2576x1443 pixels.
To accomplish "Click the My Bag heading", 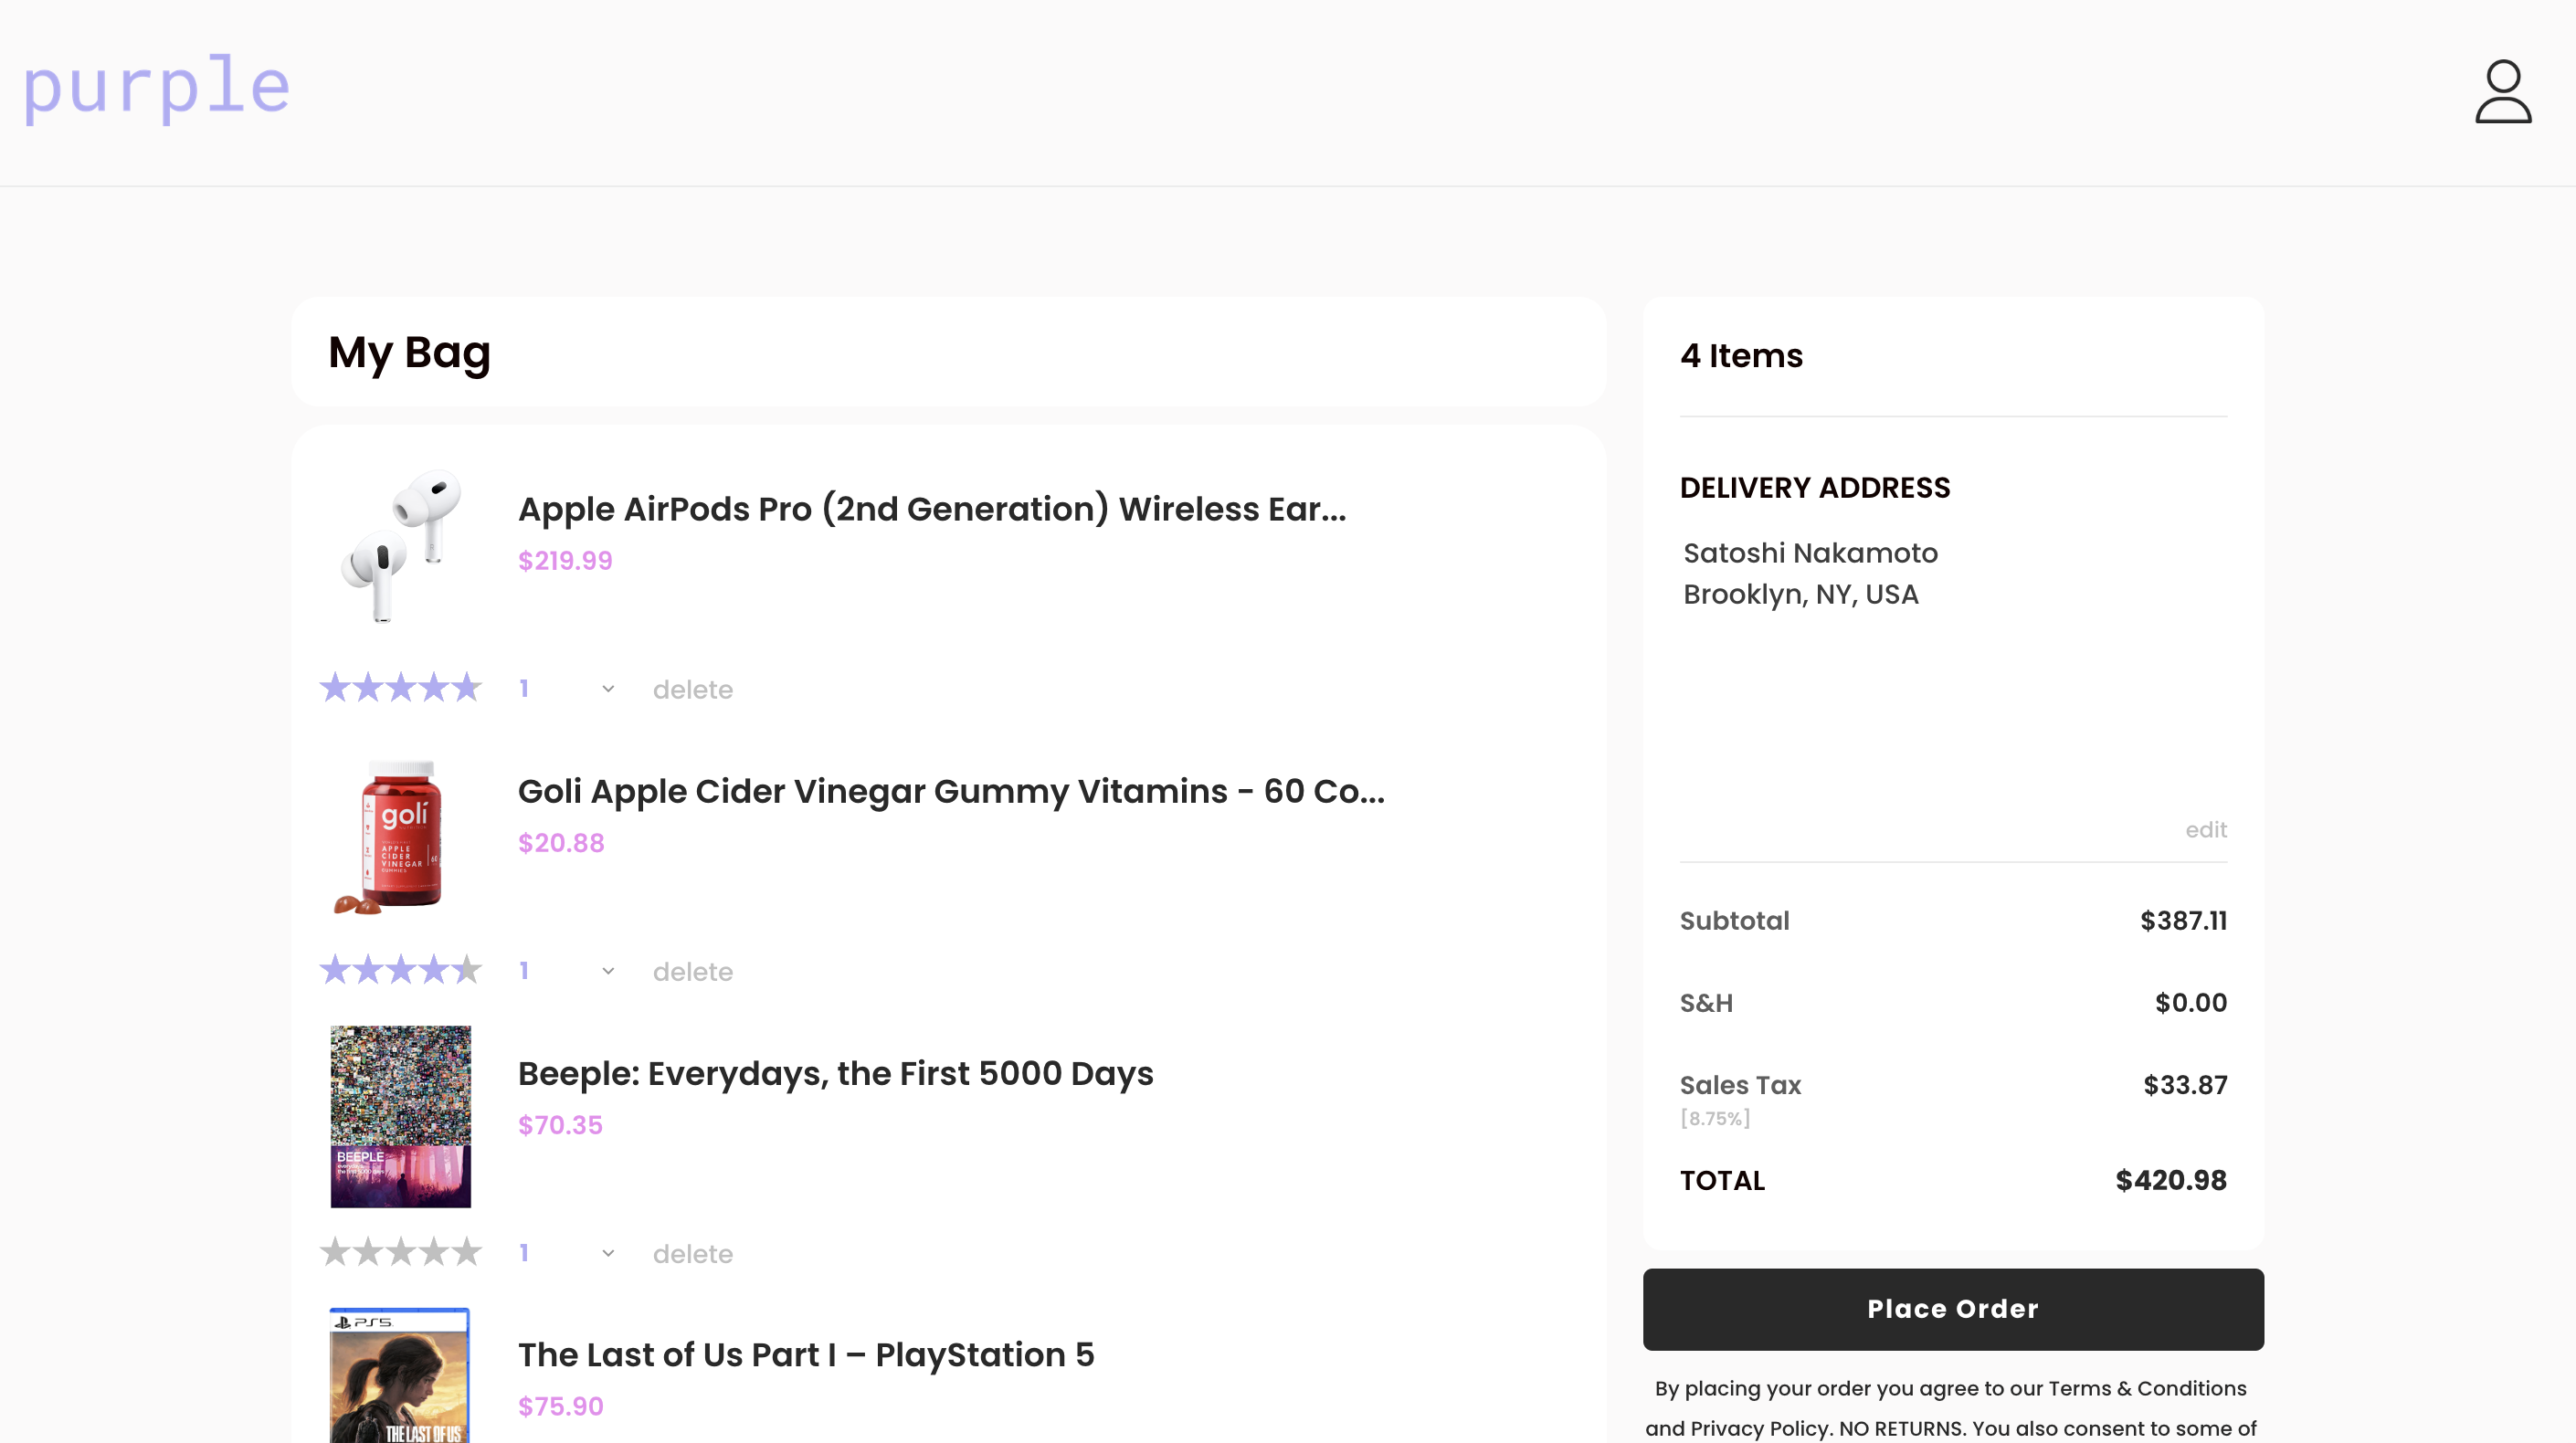I will [x=409, y=353].
